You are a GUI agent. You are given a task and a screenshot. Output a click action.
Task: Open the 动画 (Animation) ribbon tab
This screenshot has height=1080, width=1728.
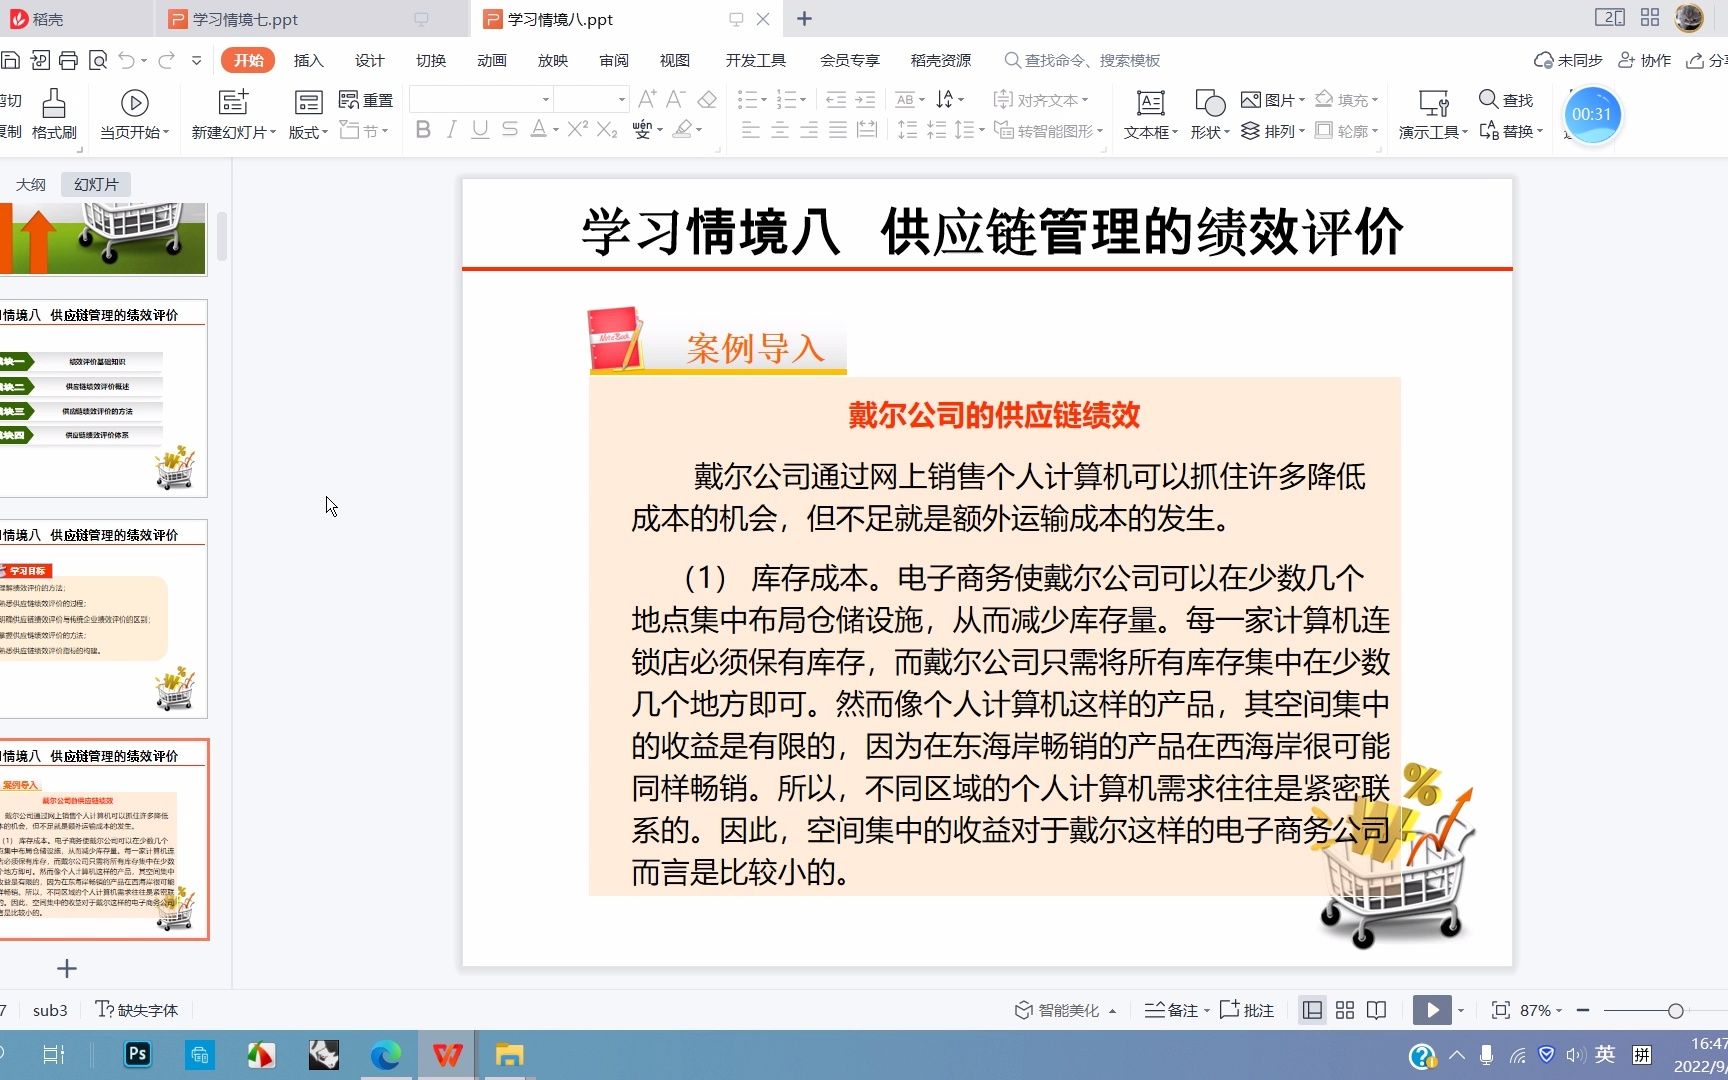(492, 60)
